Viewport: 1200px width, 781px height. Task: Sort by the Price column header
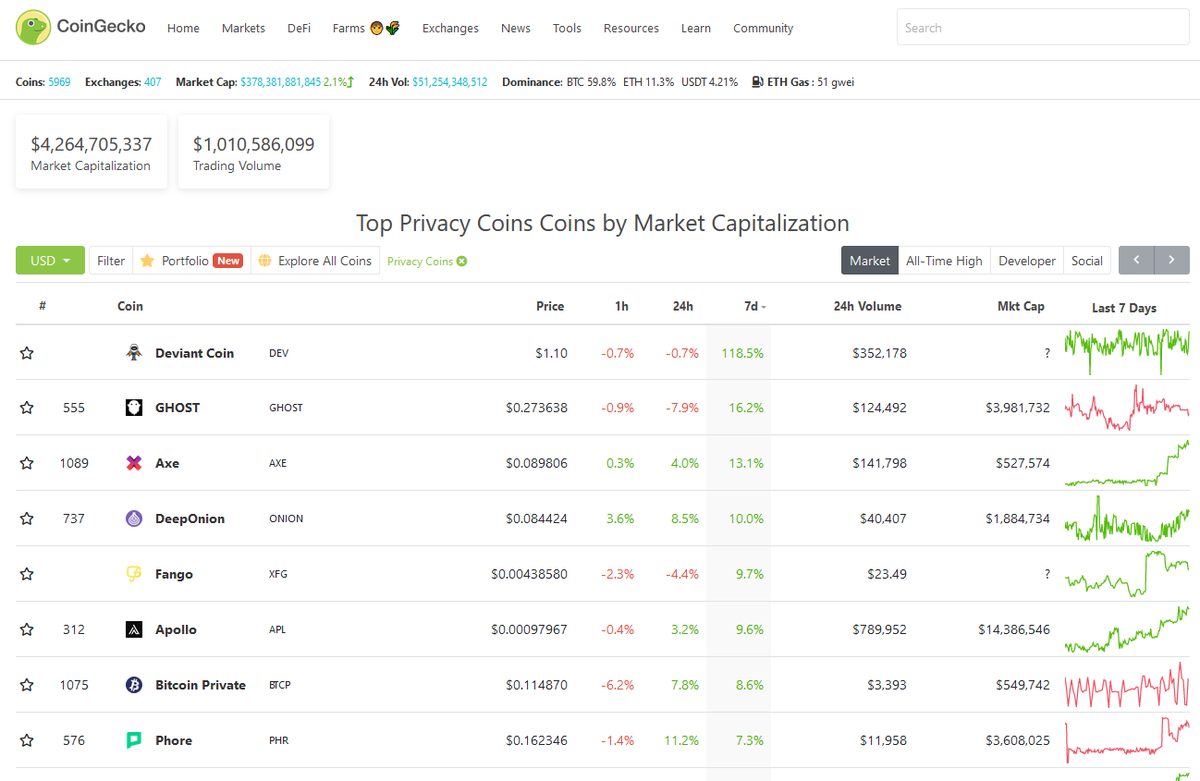(550, 306)
